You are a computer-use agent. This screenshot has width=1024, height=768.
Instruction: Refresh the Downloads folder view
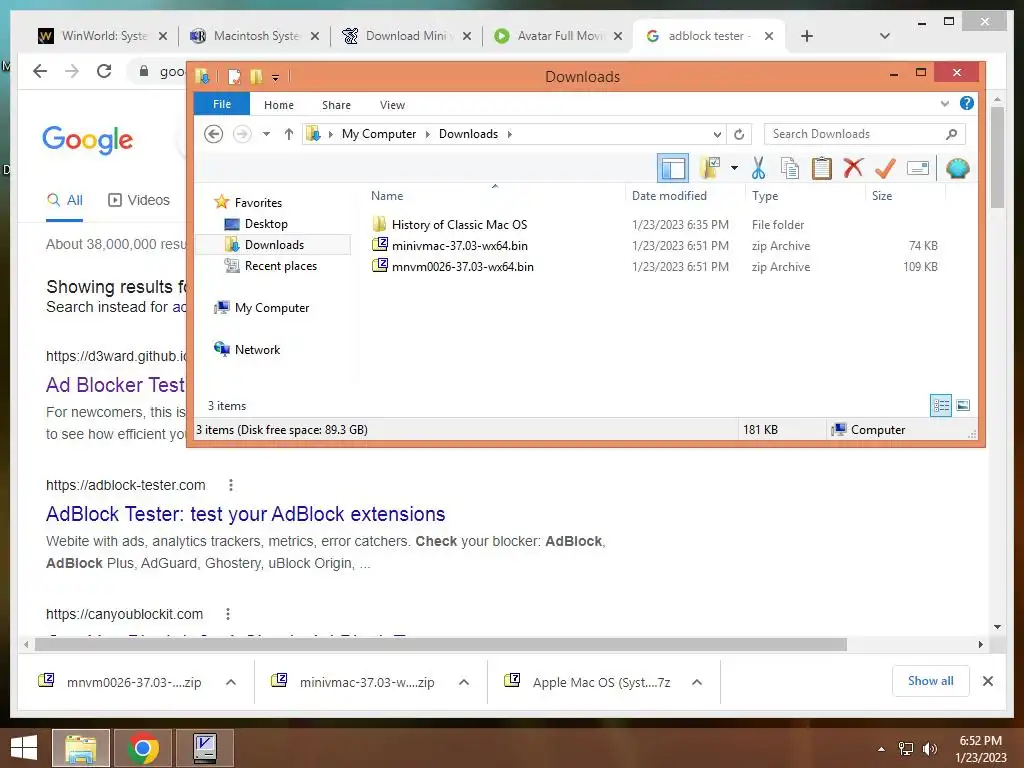click(x=739, y=135)
